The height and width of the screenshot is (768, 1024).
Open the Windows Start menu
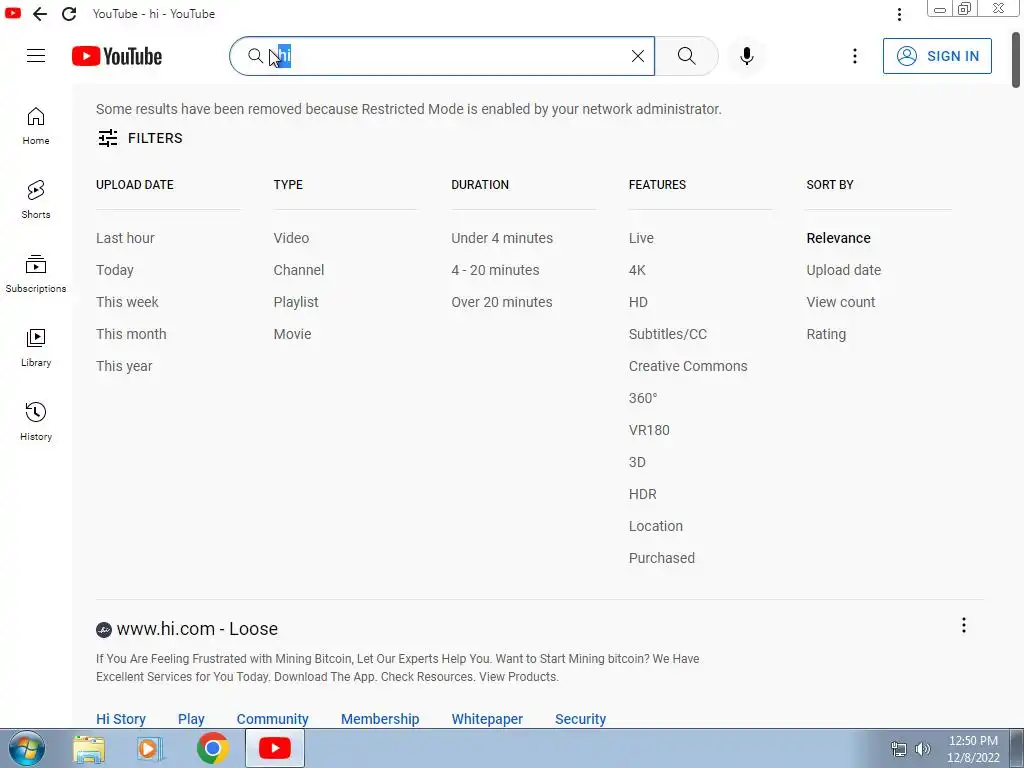tap(26, 748)
